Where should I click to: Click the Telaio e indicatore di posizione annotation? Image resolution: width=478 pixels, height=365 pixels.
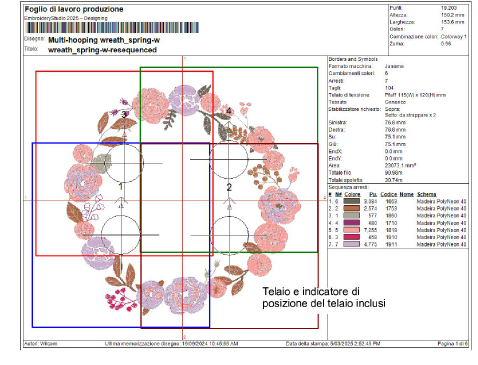tap(324, 297)
